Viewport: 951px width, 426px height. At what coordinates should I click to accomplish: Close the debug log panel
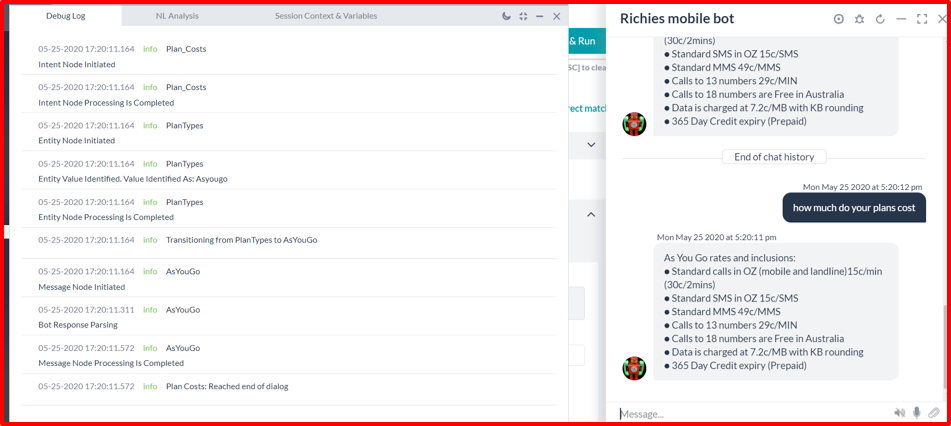(557, 16)
